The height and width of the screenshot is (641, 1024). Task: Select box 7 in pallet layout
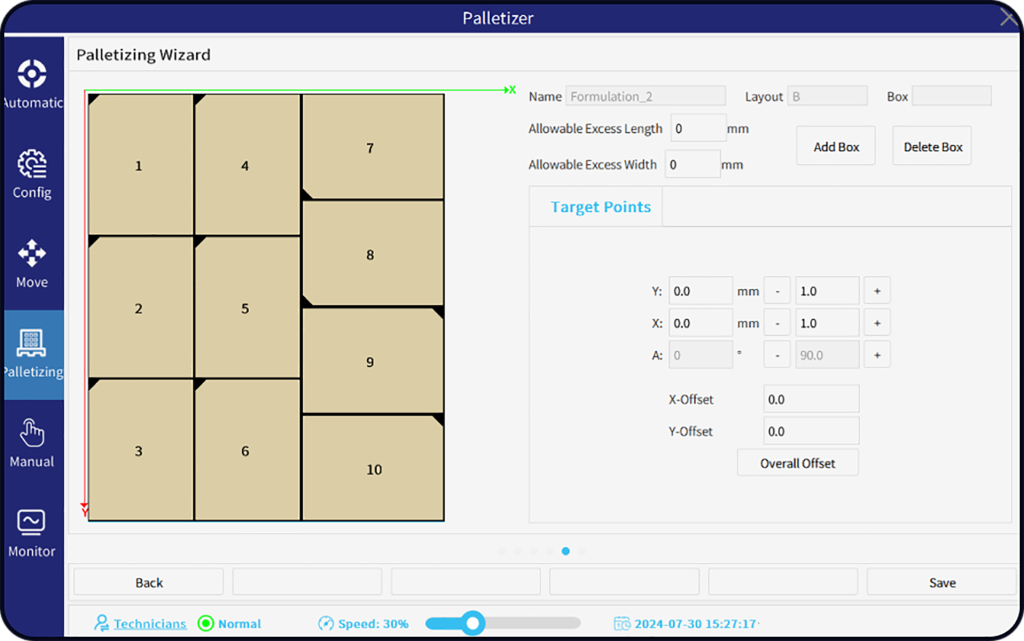pos(371,148)
